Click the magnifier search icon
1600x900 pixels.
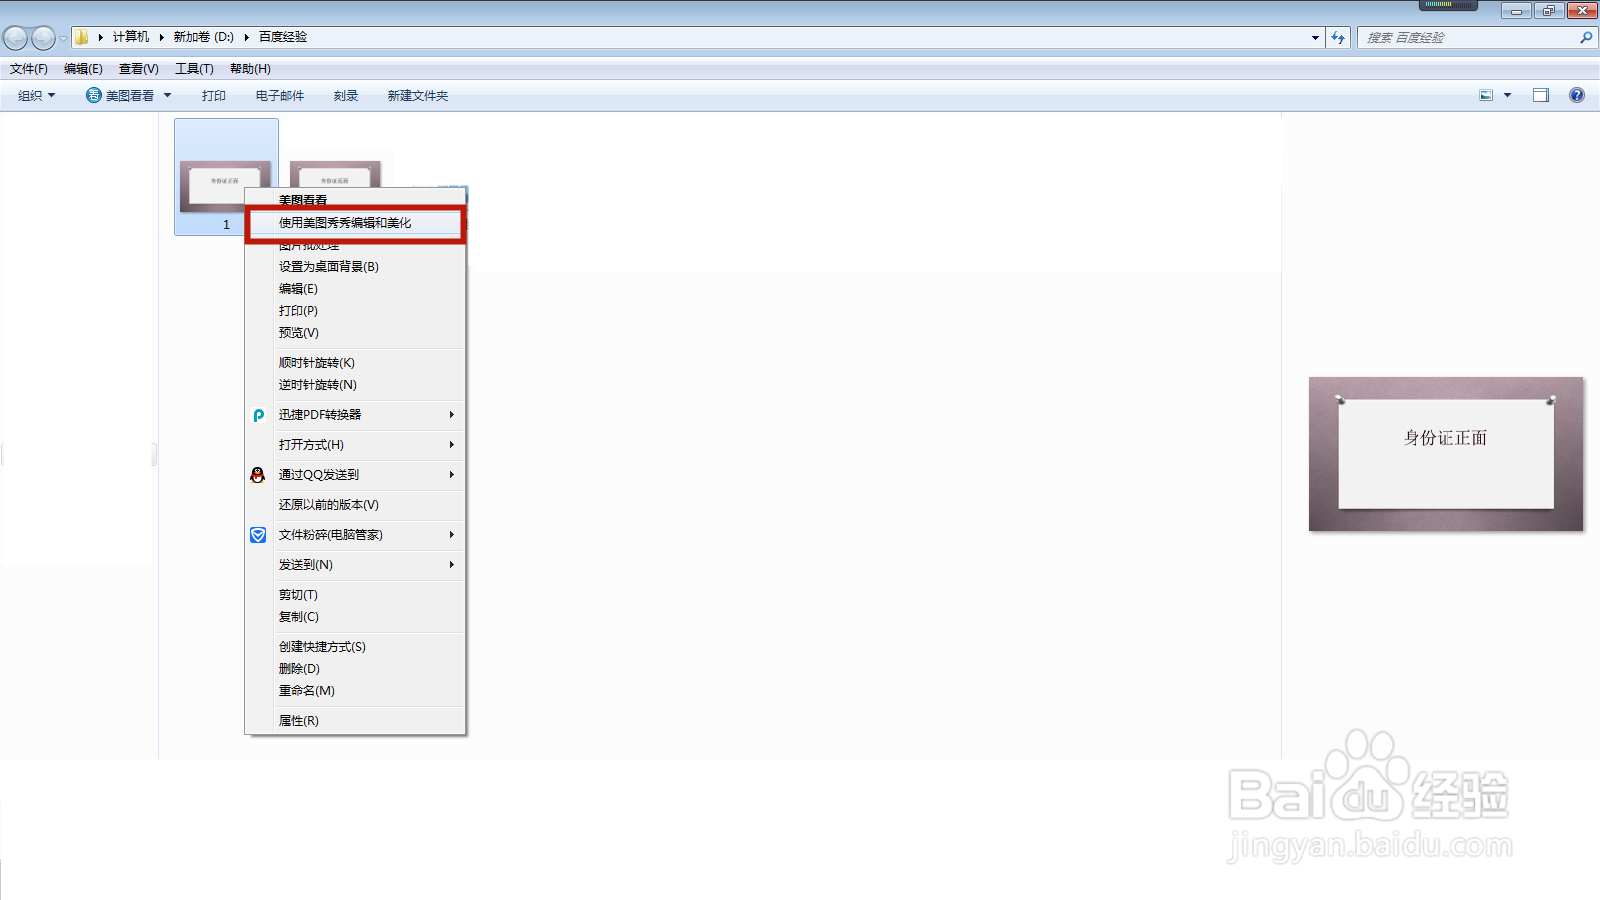(x=1586, y=38)
